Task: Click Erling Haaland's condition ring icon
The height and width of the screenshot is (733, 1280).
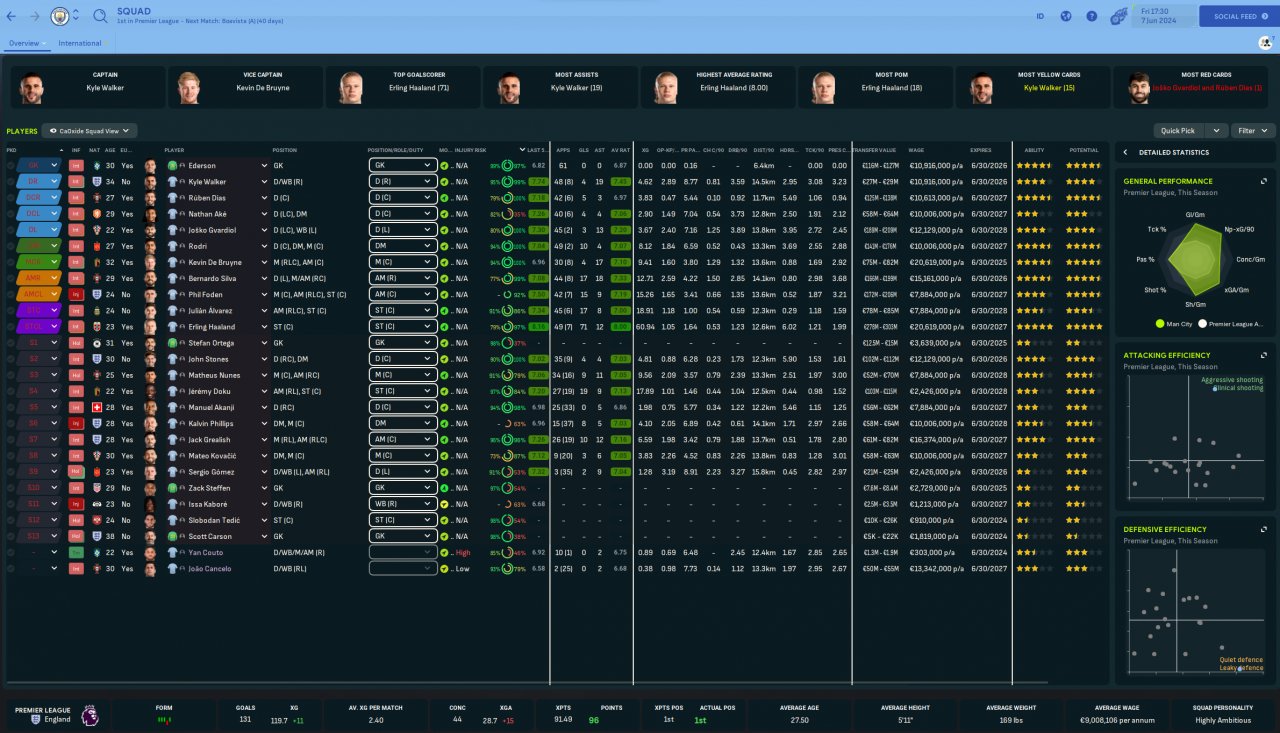Action: (507, 326)
